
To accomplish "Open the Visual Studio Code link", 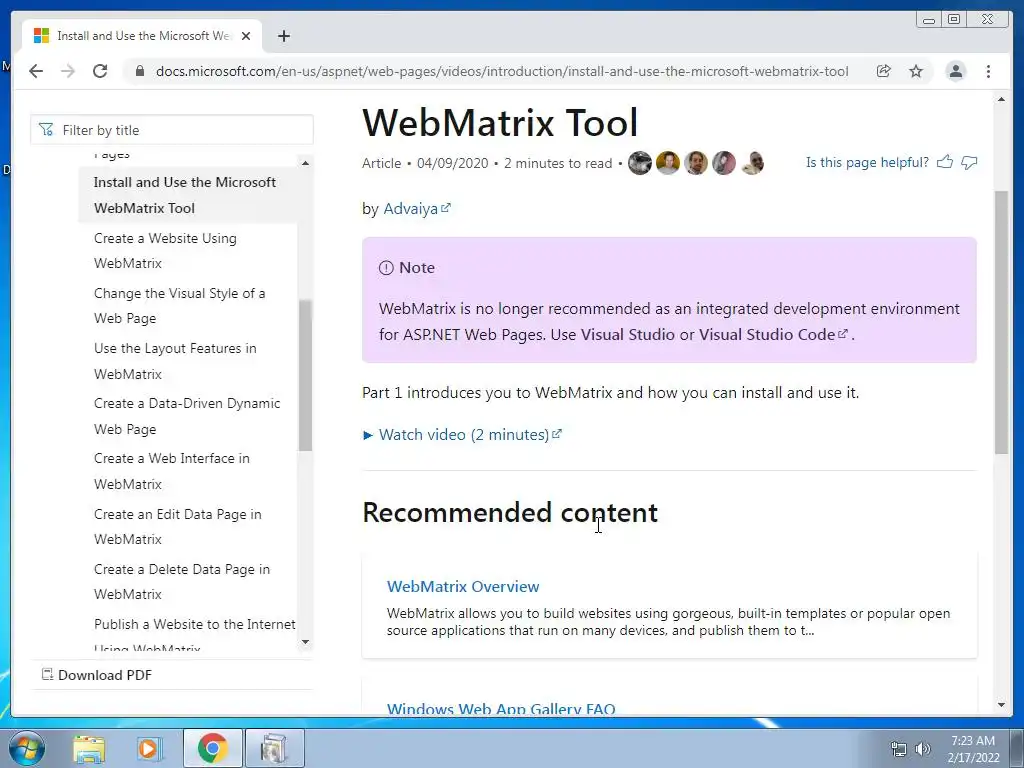I will (x=773, y=334).
